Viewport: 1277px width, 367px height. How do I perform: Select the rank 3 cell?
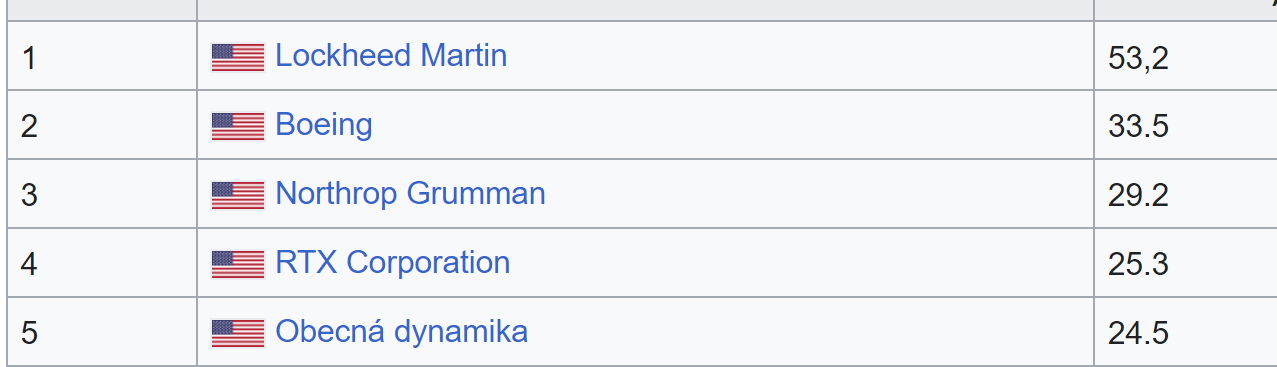102,194
